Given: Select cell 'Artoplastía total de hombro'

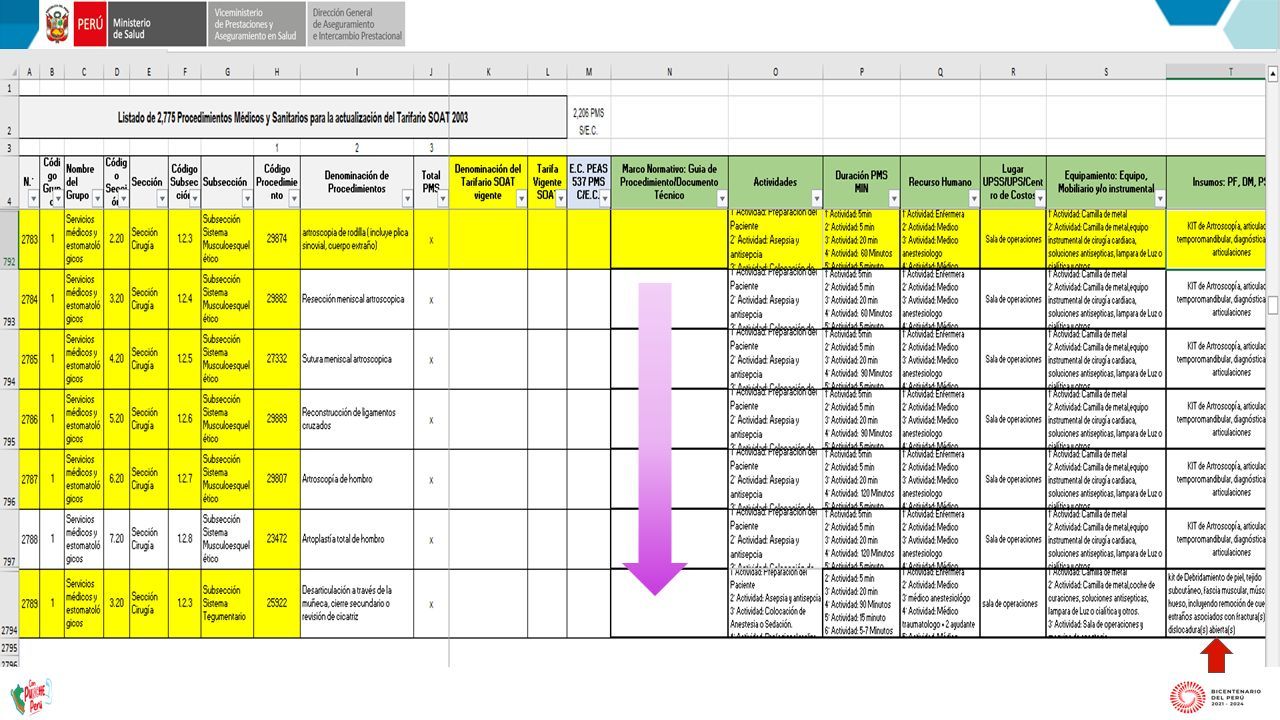Looking at the screenshot, I should point(357,539).
